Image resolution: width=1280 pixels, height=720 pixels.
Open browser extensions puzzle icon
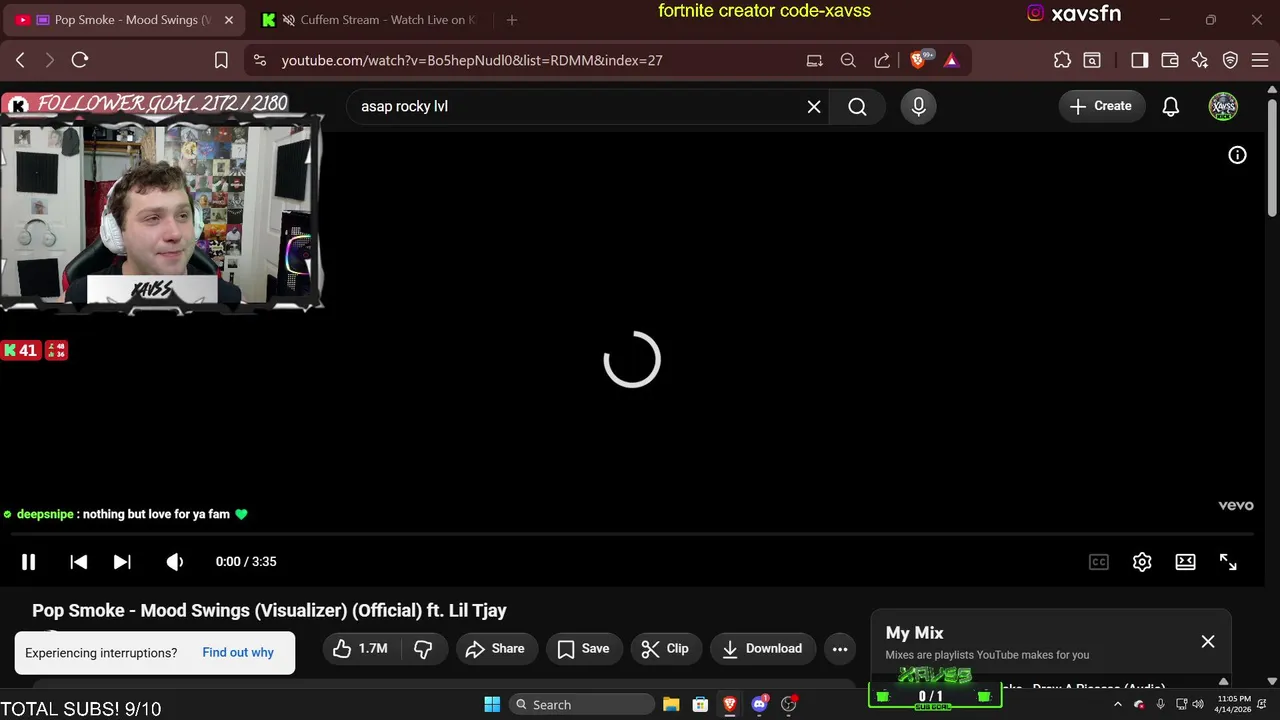pyautogui.click(x=1062, y=60)
